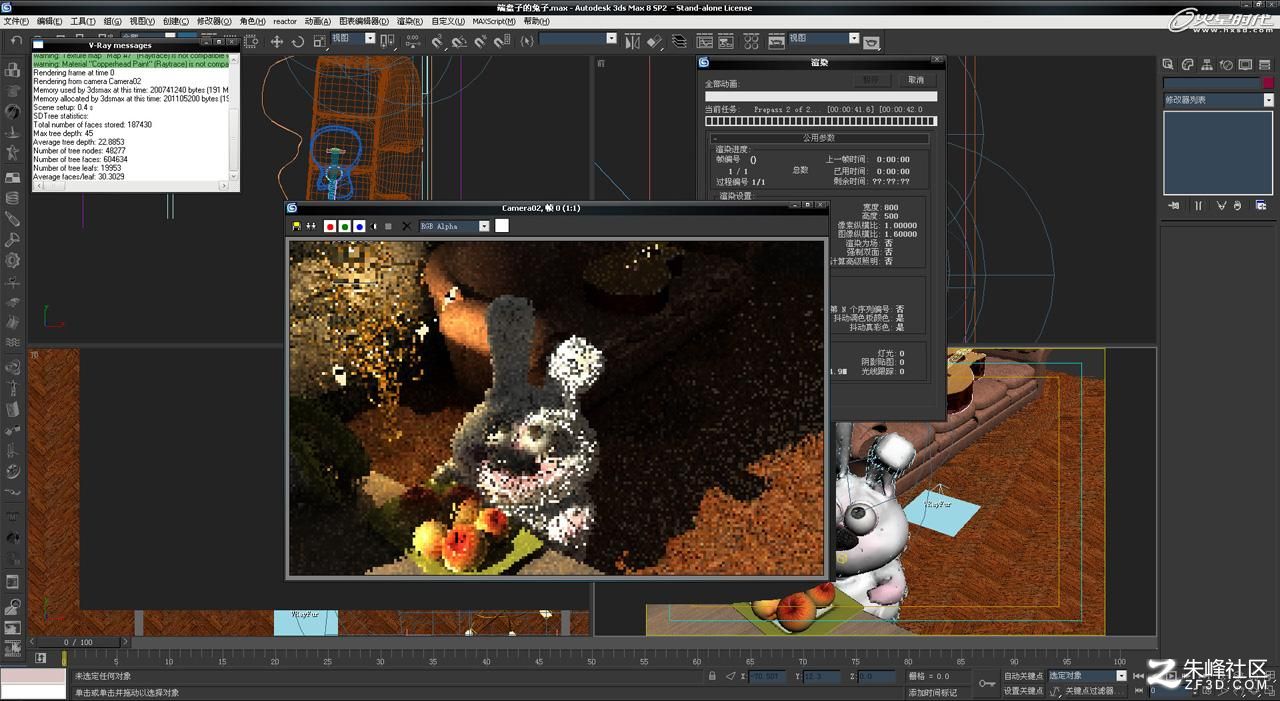Select the Scale tool in main toolbar

click(319, 41)
